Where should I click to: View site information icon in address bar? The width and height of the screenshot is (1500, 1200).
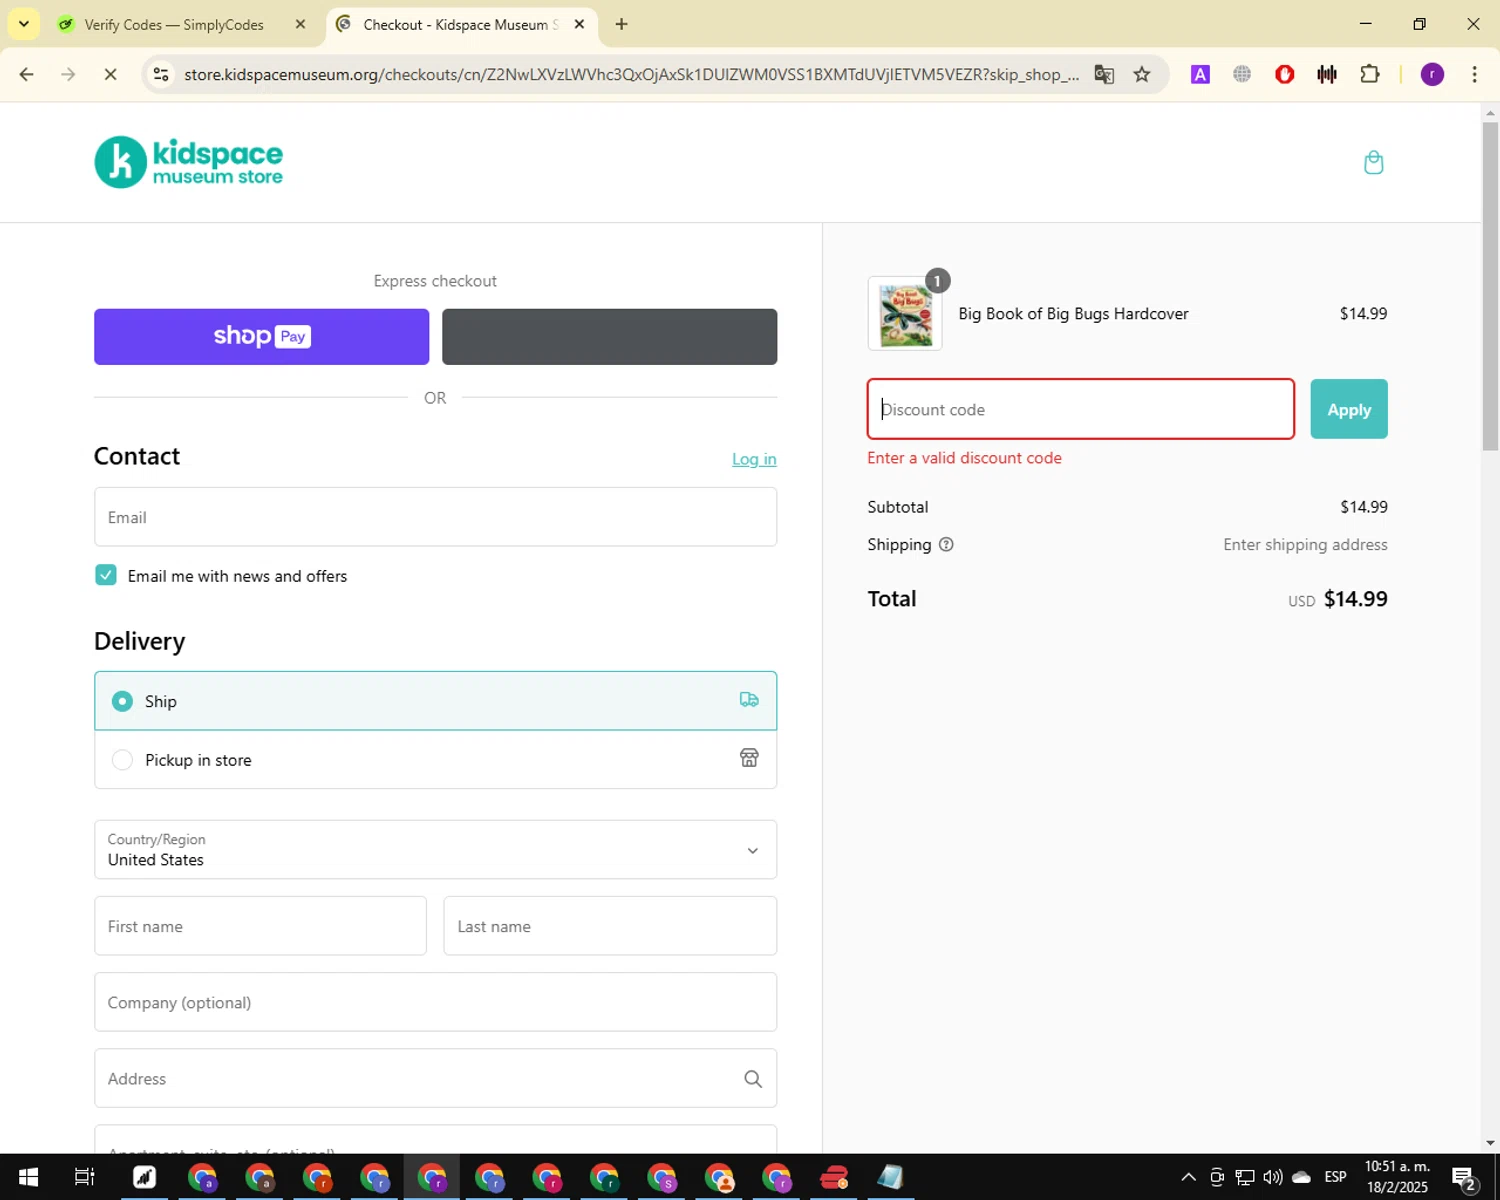coord(161,74)
